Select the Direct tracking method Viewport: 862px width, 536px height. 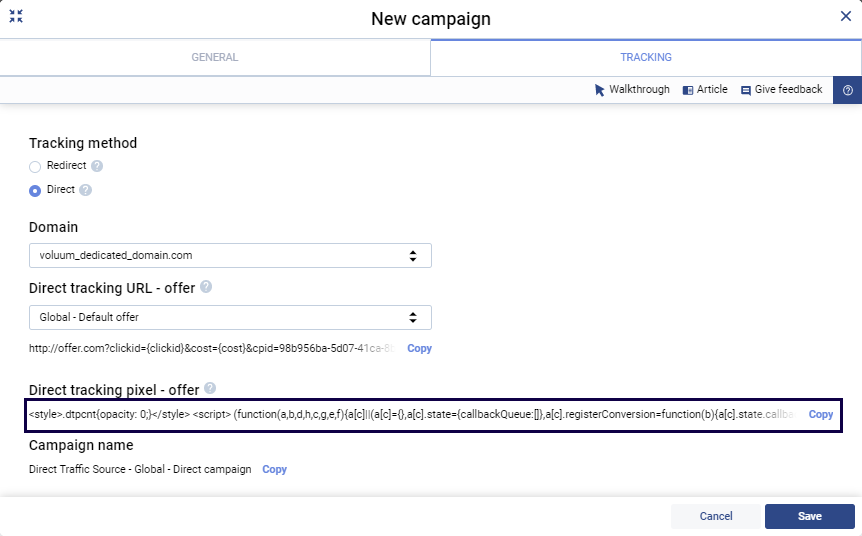[x=35, y=191]
